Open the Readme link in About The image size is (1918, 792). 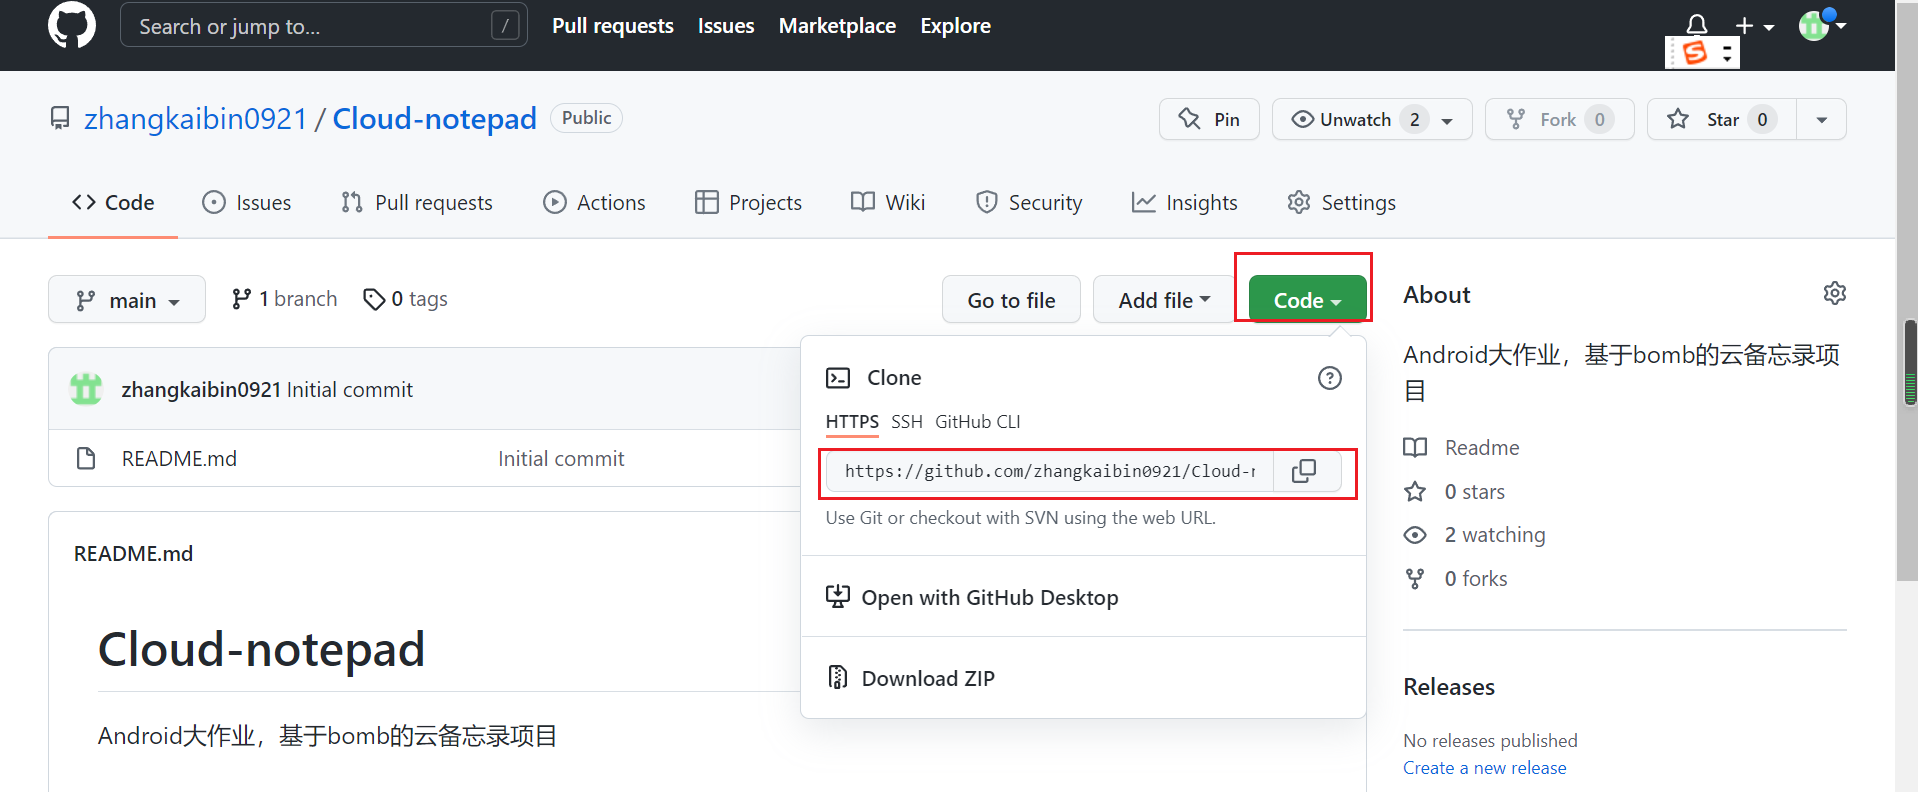[x=1461, y=448]
